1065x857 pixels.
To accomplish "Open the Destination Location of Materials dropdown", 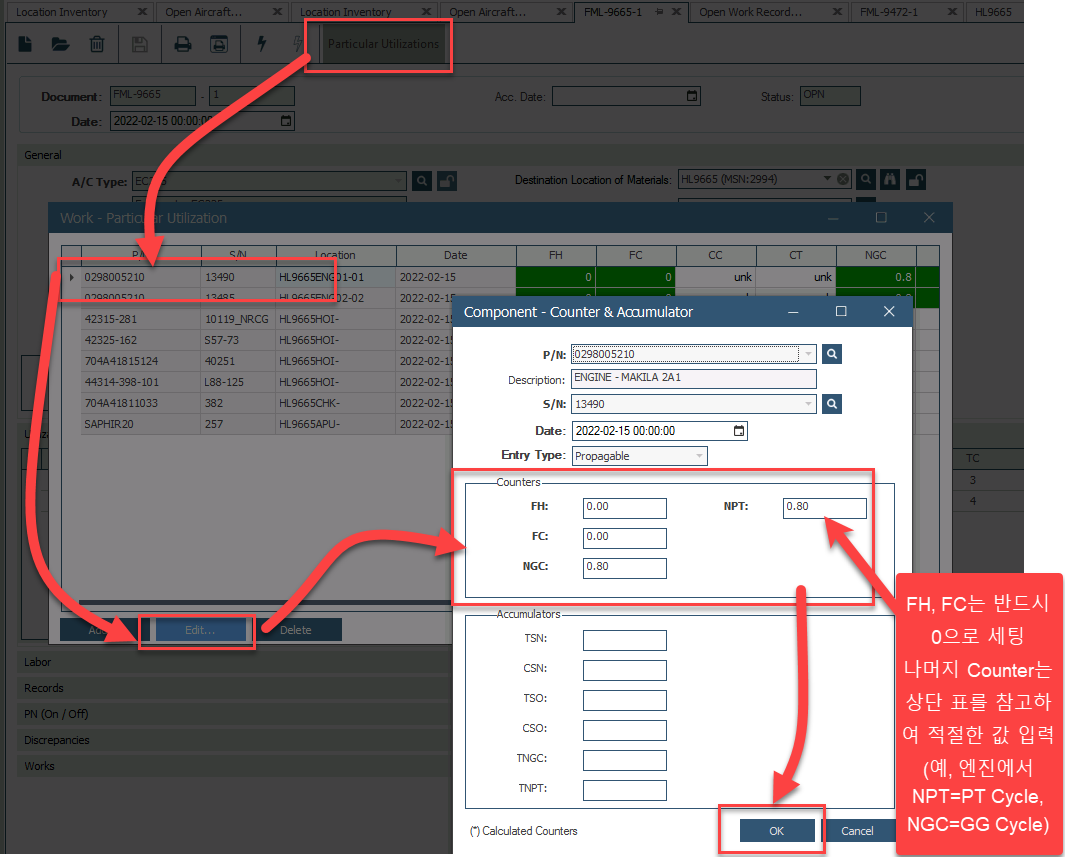I will tap(827, 180).
